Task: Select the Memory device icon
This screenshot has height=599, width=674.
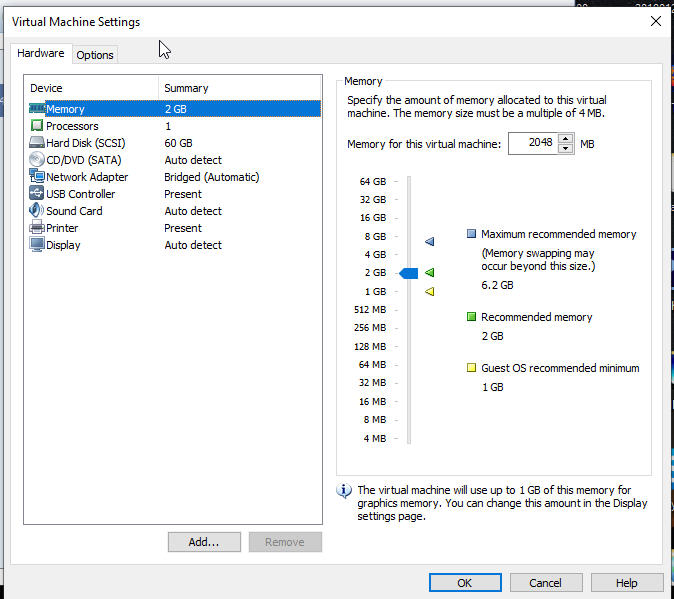Action: pos(37,109)
